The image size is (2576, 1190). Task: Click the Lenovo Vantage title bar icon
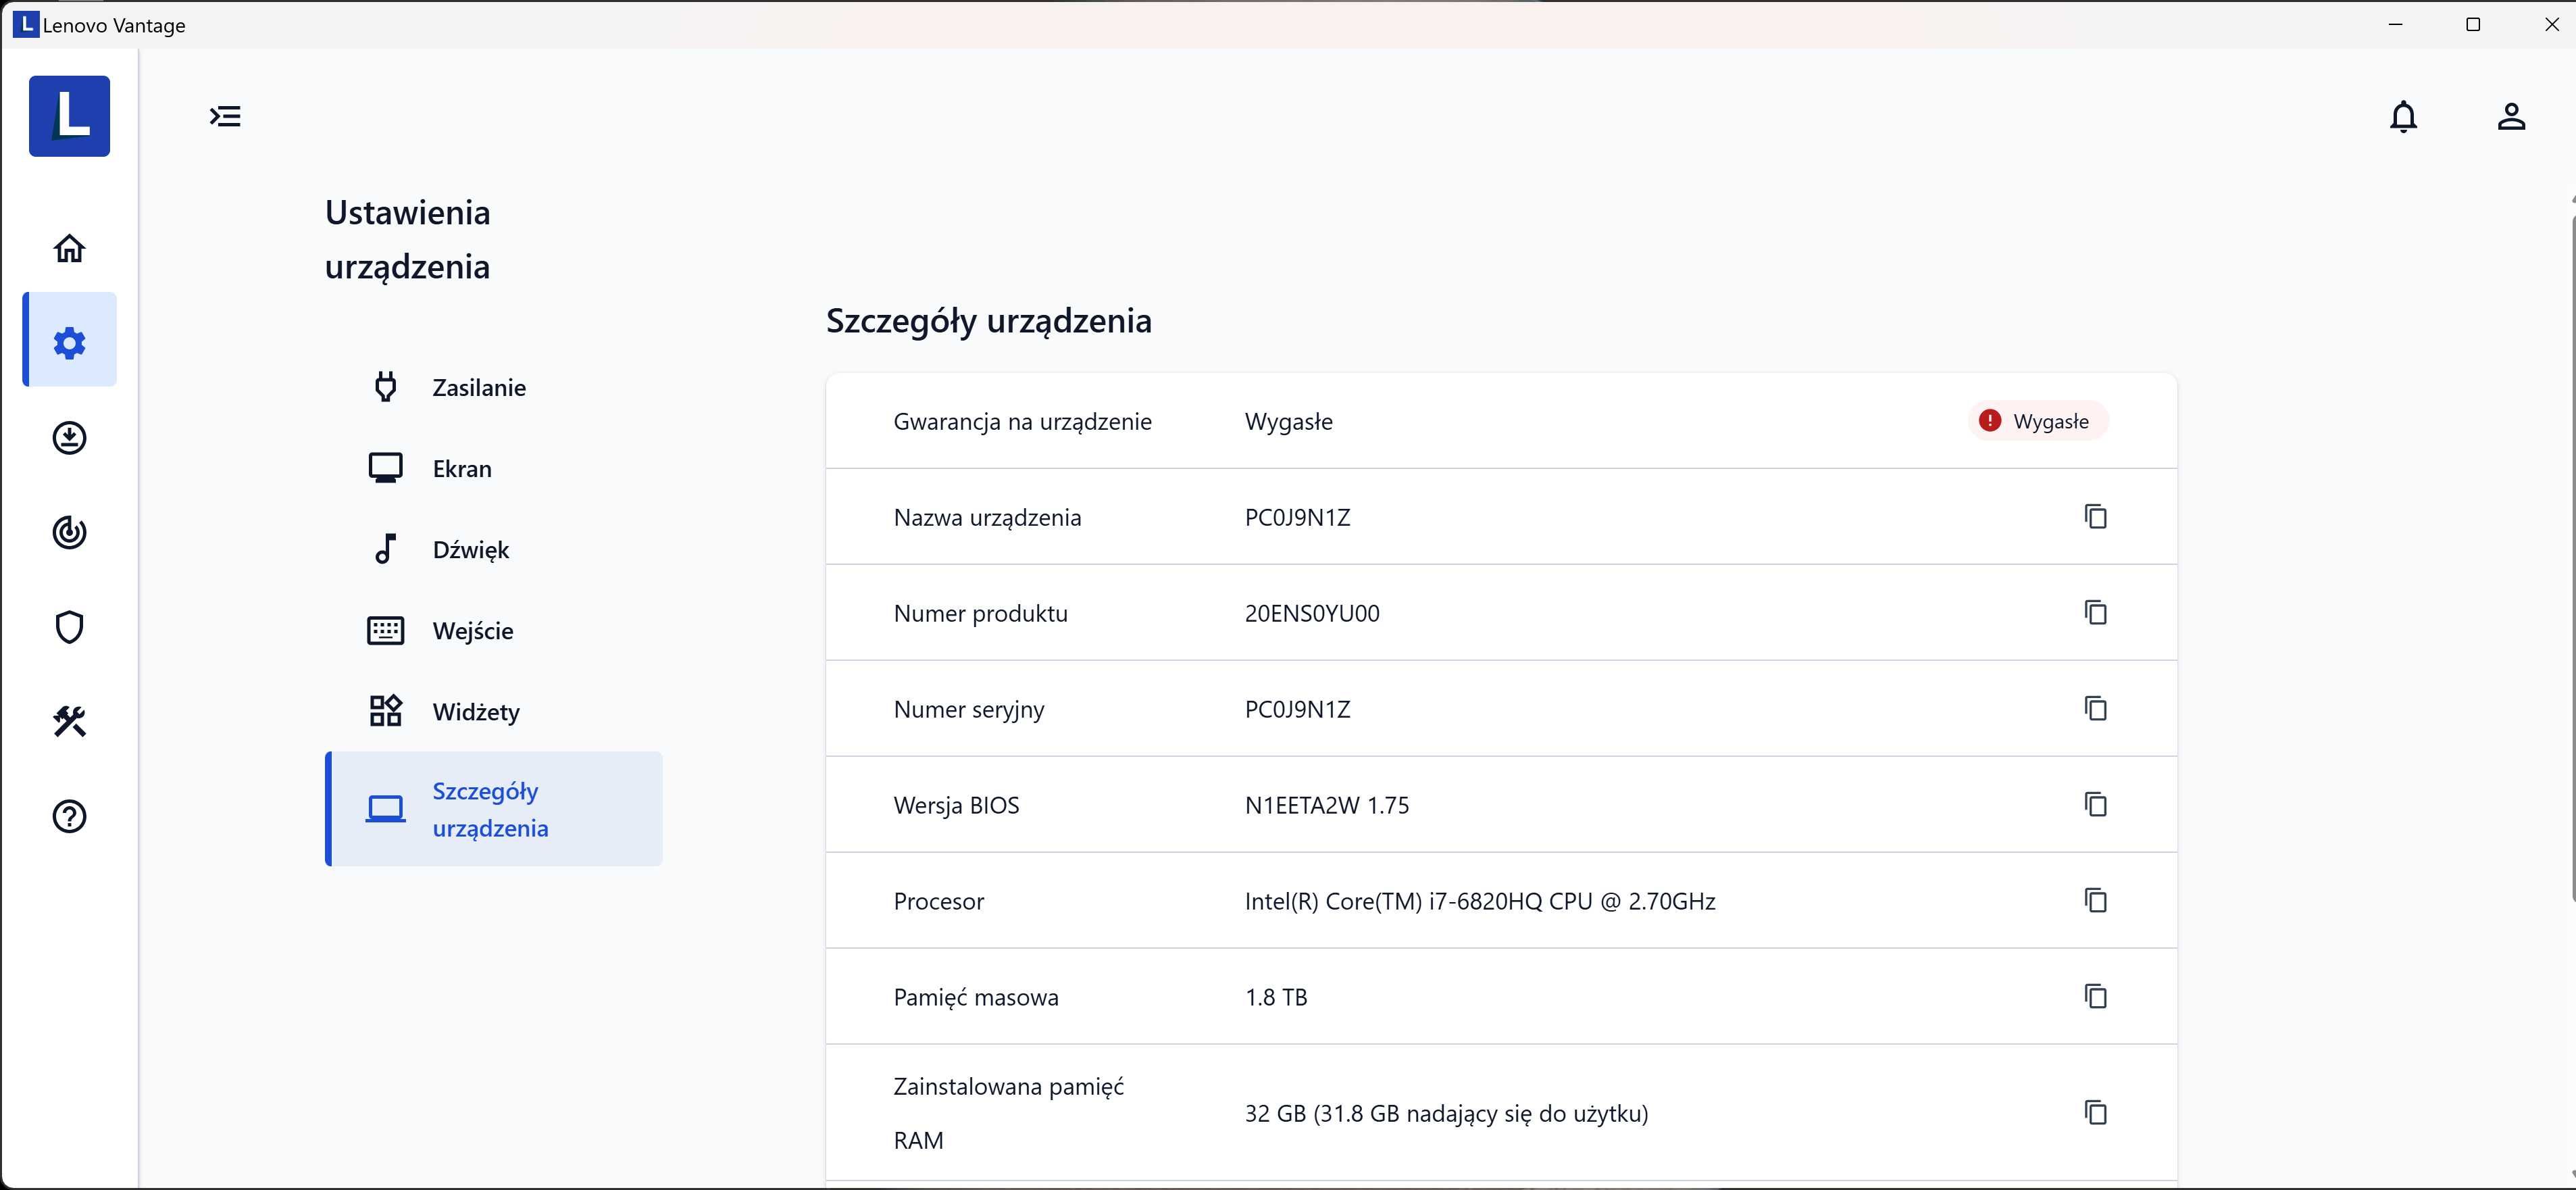(x=26, y=24)
